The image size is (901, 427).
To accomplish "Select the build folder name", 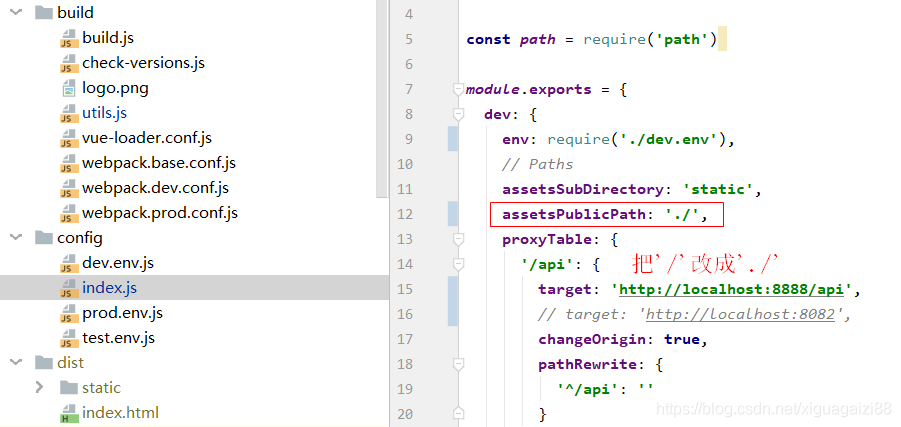I will click(x=75, y=12).
